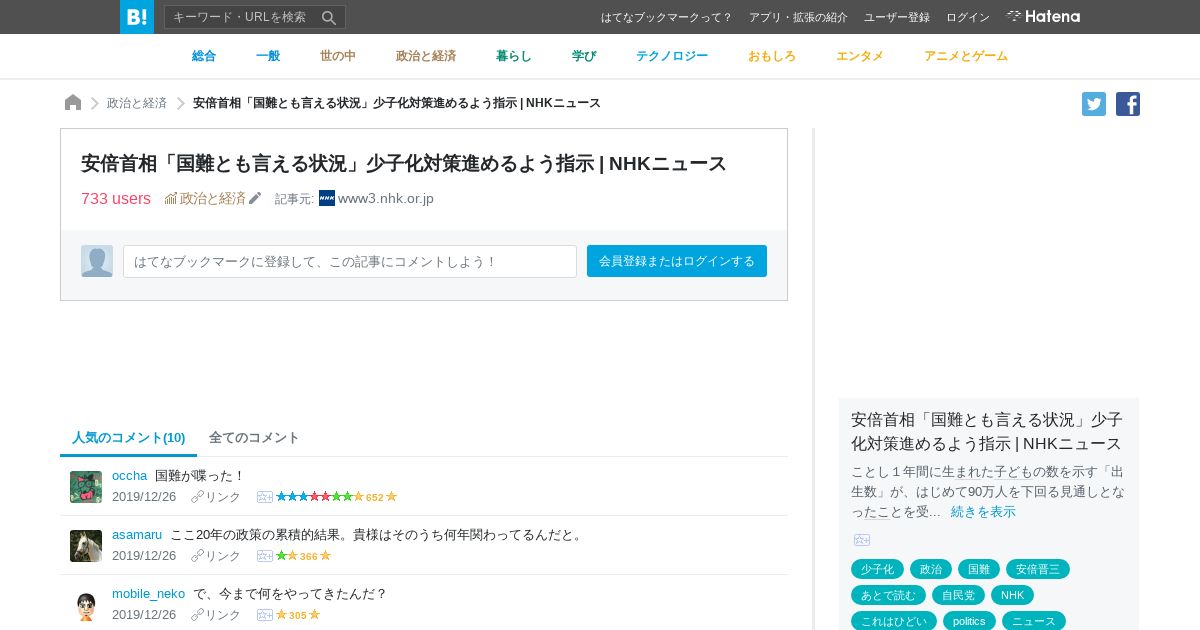Open asamaru's username link

[137, 534]
